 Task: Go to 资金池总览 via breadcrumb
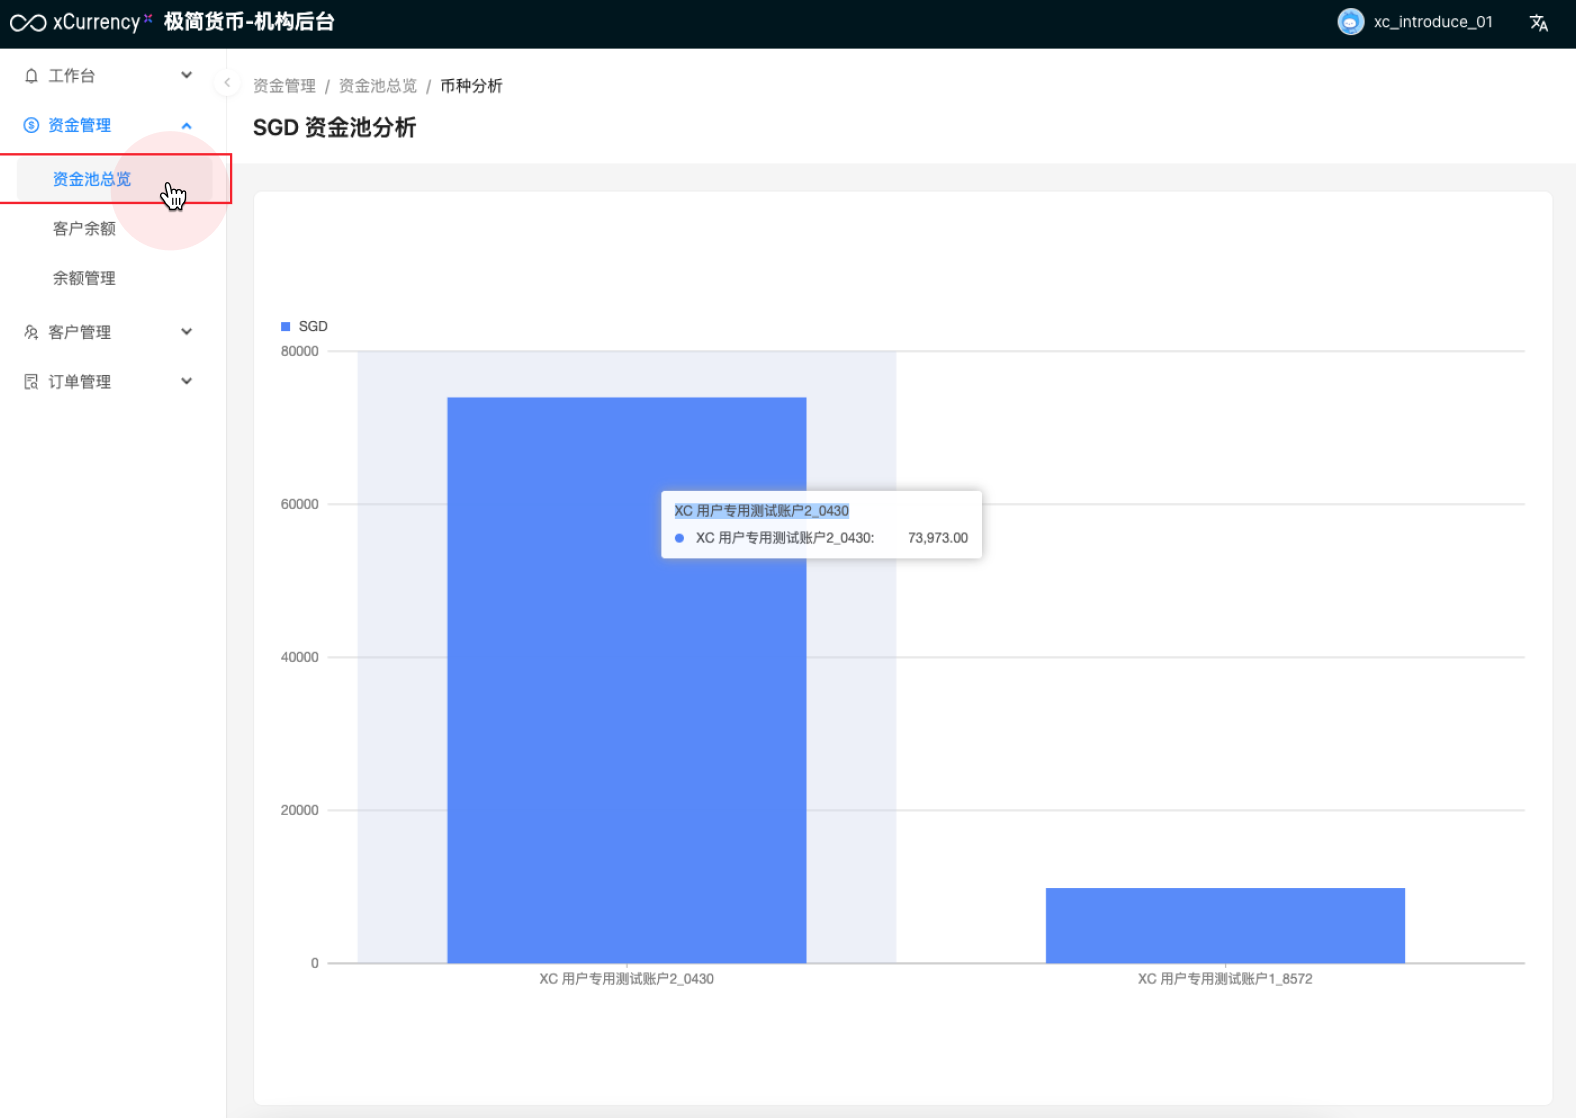(x=378, y=86)
